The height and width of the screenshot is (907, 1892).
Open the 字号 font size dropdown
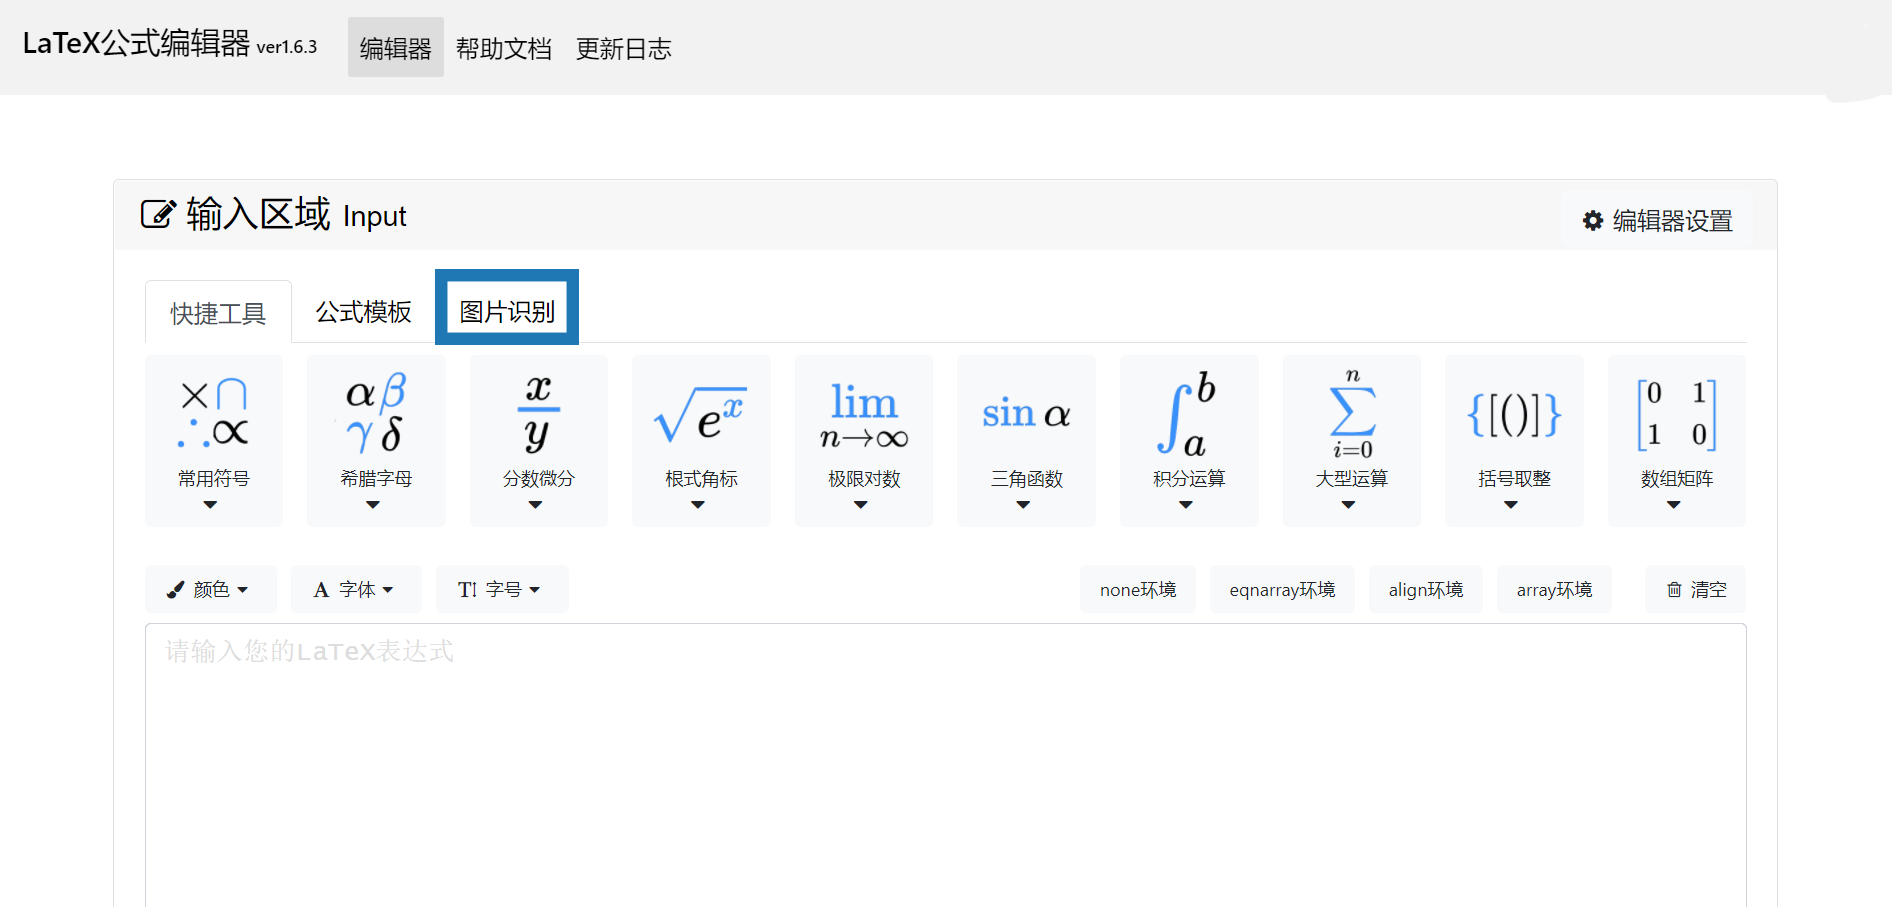tap(502, 589)
